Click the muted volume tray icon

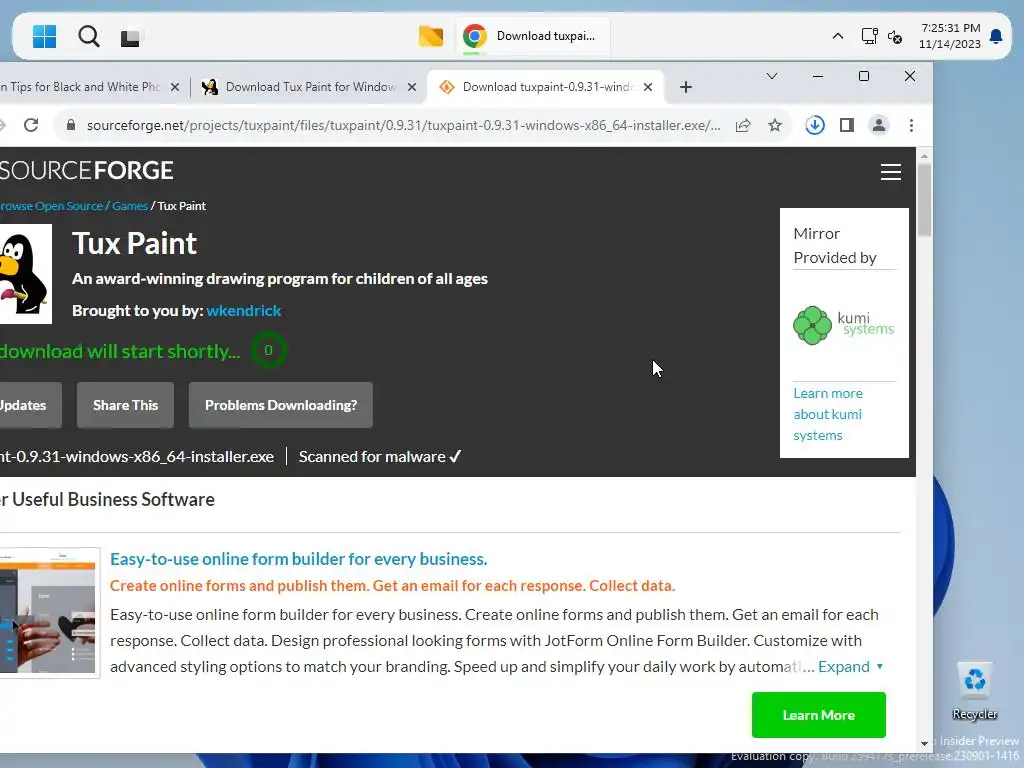(895, 37)
